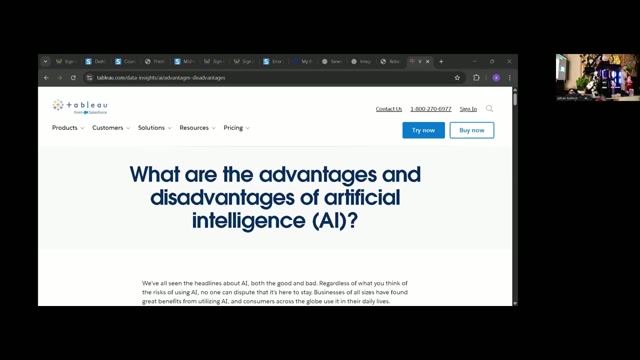Viewport: 640px width, 360px height.
Task: Switch to the Dash browser tab
Action: click(x=96, y=62)
